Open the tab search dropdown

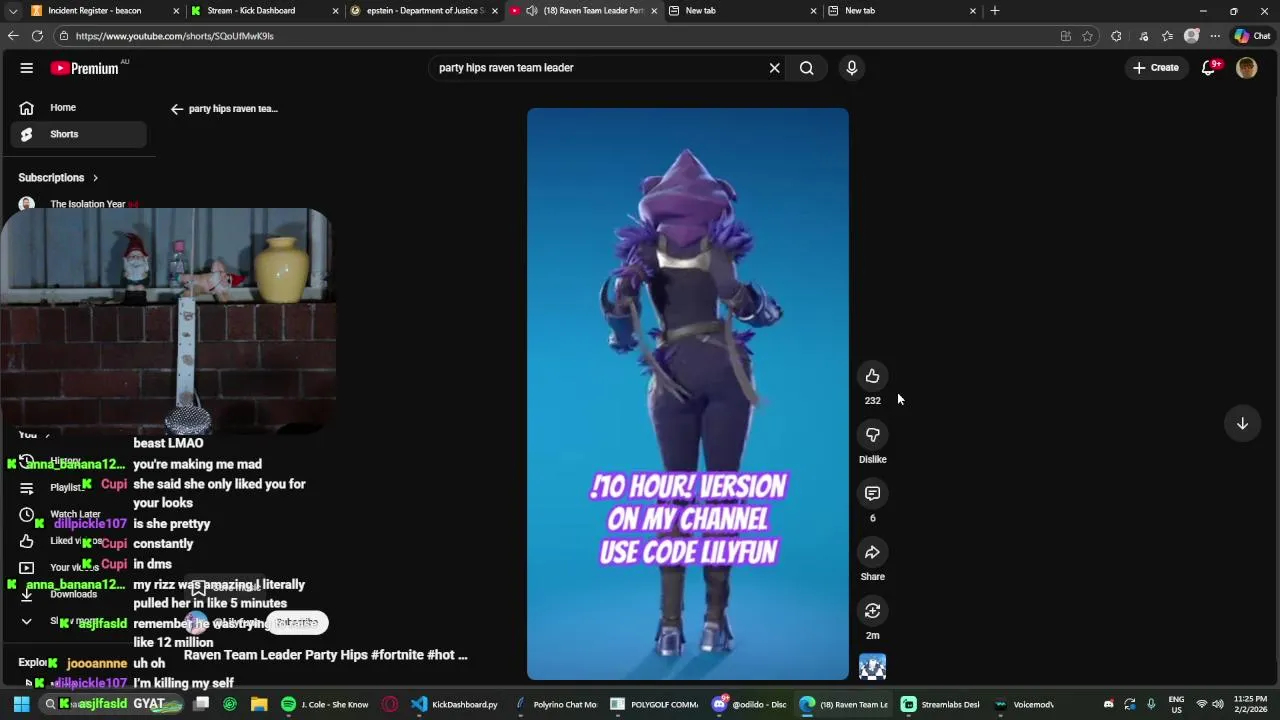13,11
